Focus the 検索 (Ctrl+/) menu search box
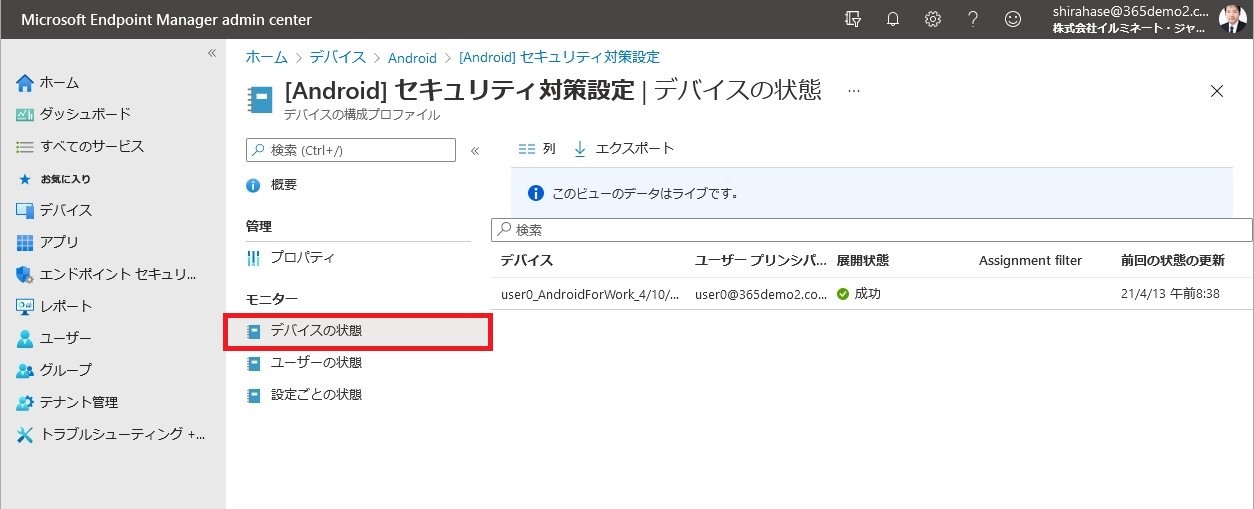This screenshot has height=509, width=1254. point(351,150)
